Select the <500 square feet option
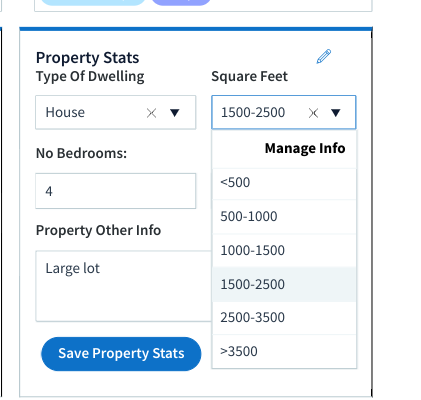This screenshot has width=421, height=400. pos(284,183)
